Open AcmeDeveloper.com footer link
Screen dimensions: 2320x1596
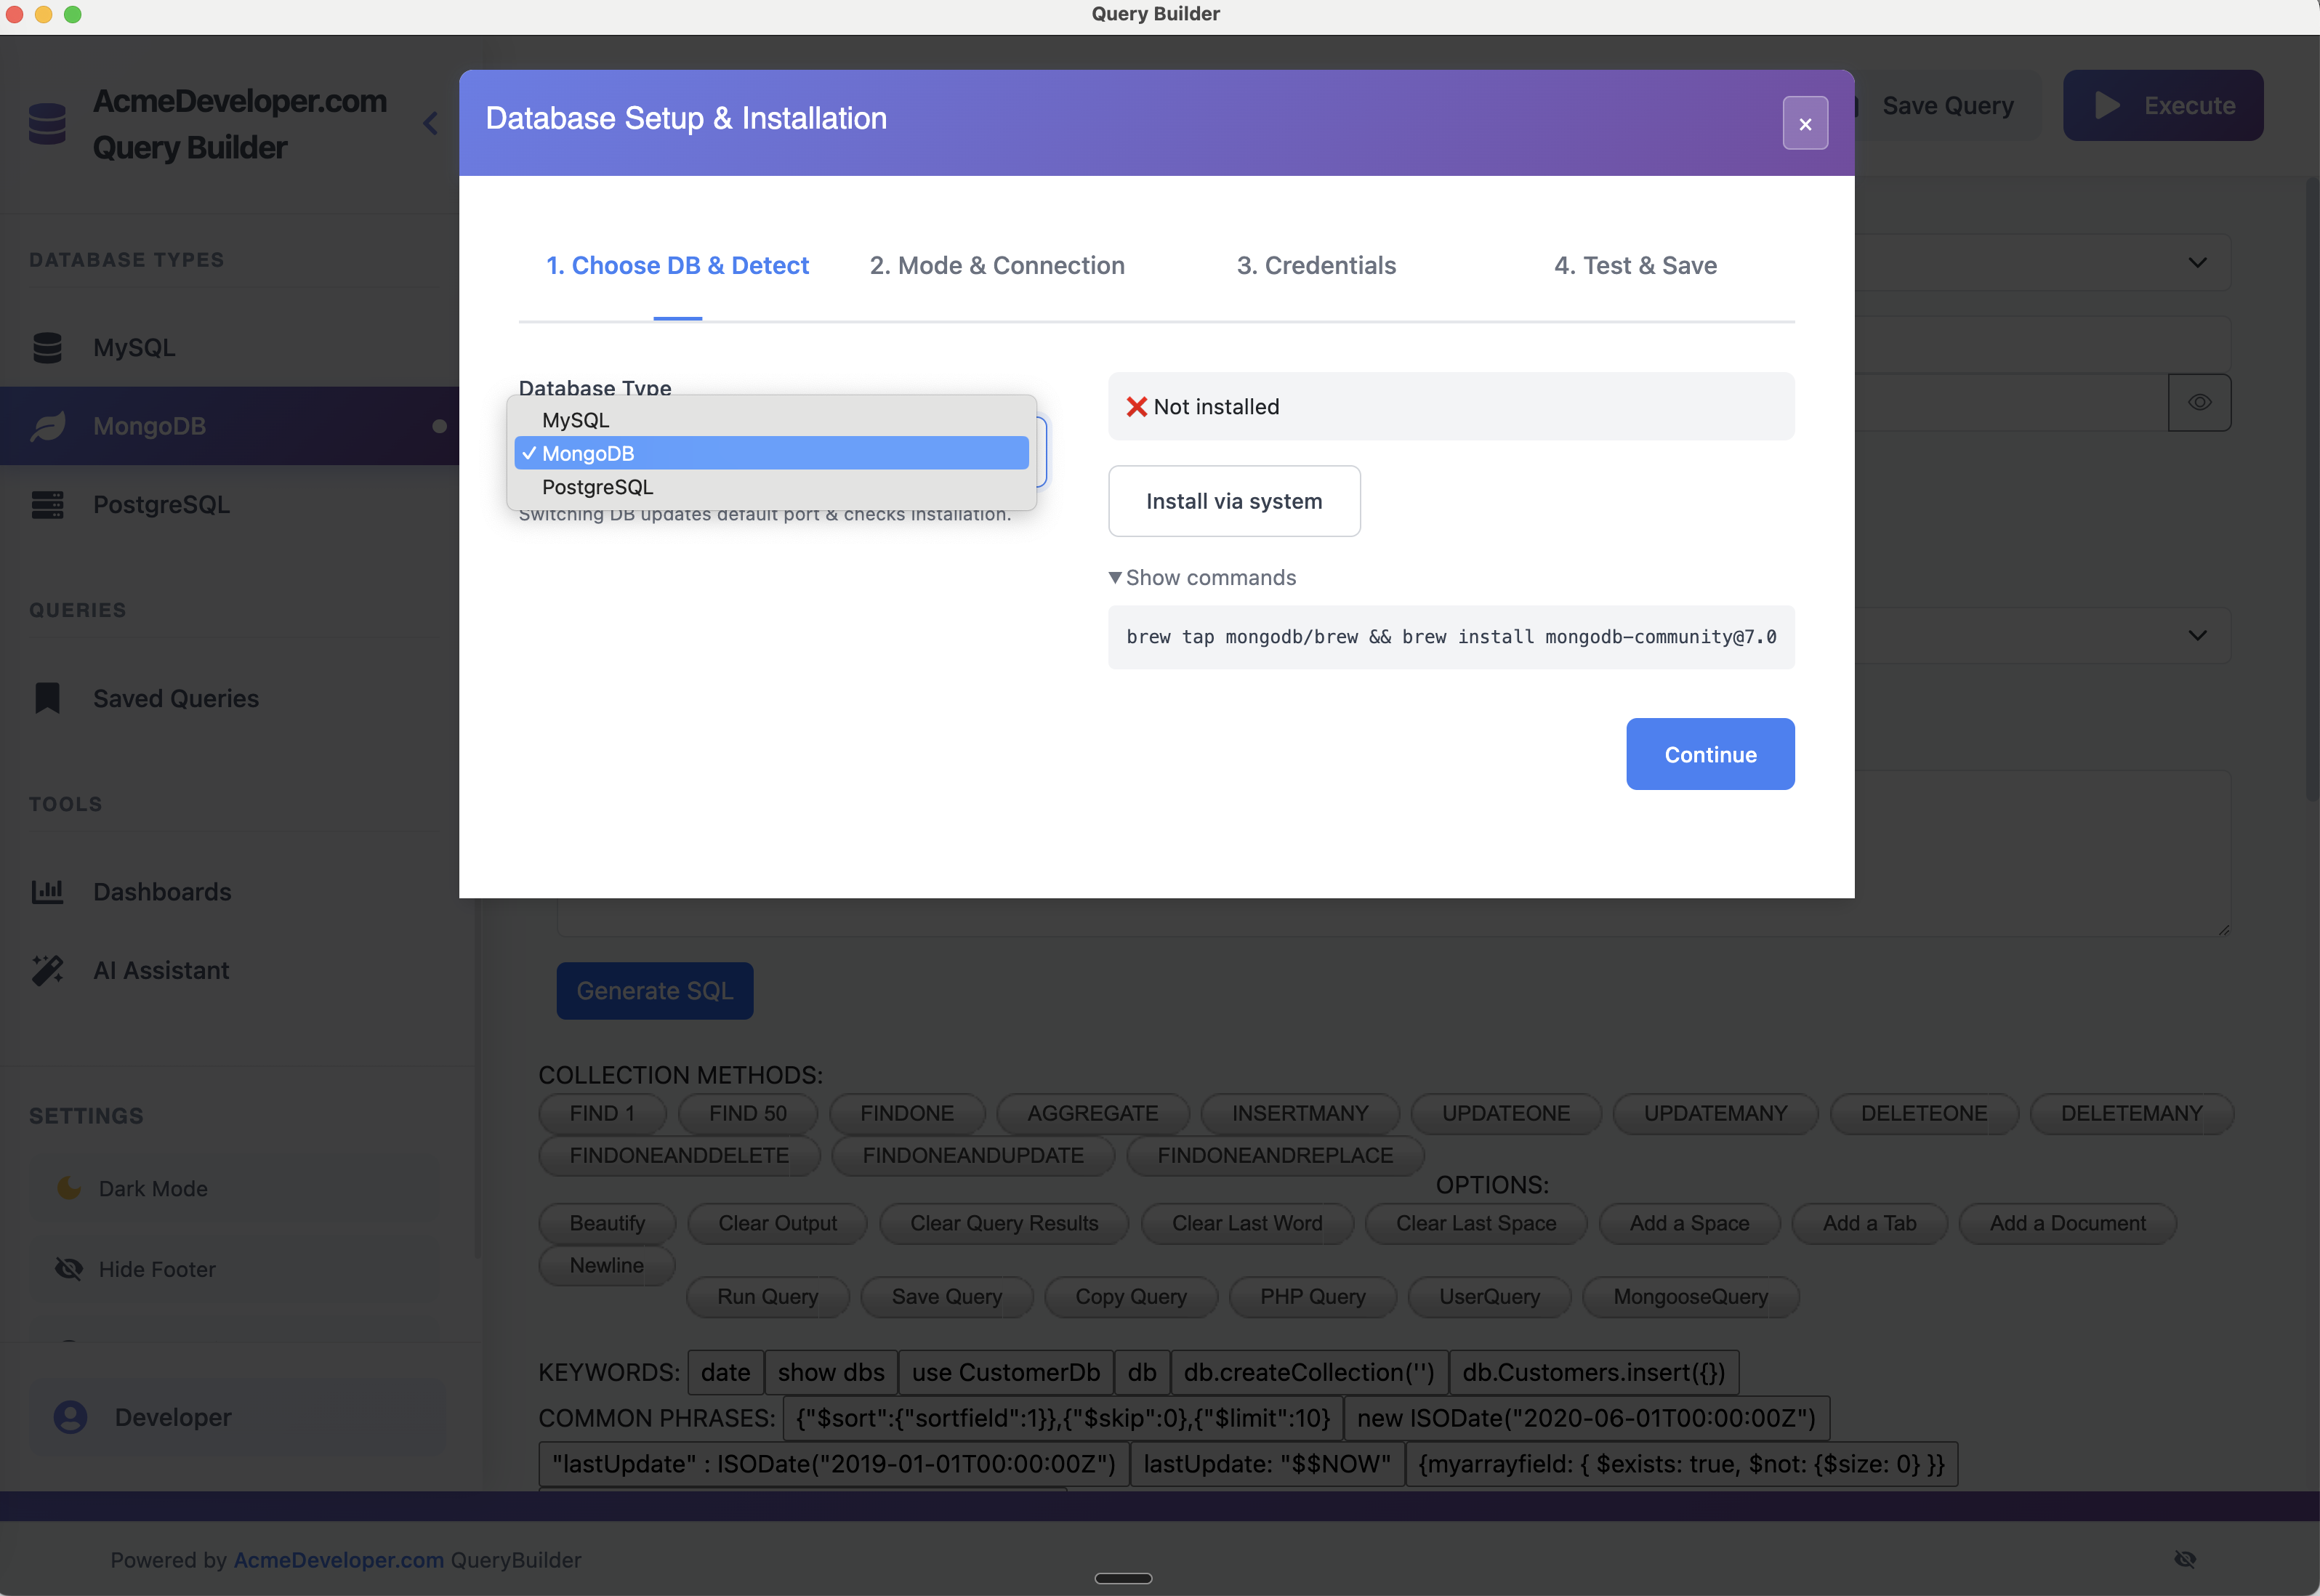(x=339, y=1560)
